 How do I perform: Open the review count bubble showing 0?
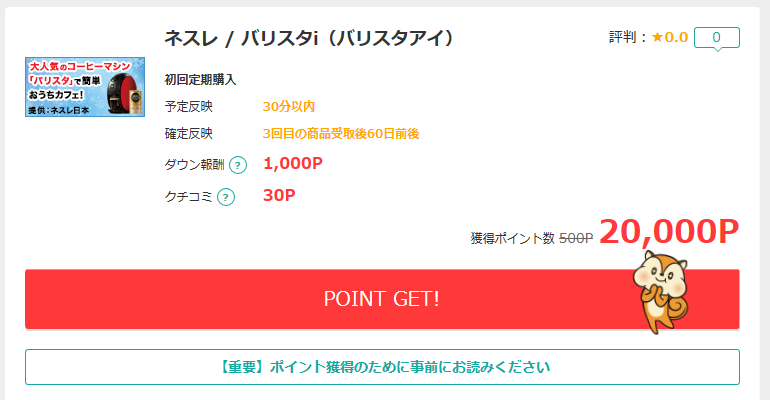point(716,38)
